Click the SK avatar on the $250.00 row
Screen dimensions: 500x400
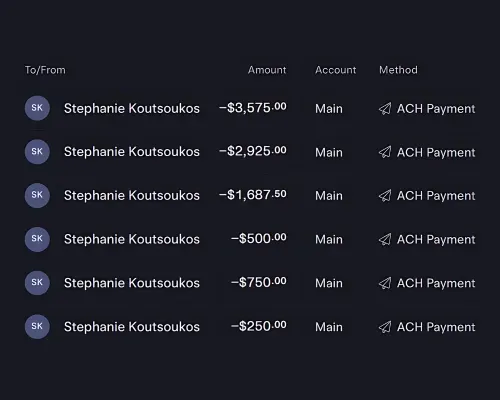pyautogui.click(x=37, y=326)
